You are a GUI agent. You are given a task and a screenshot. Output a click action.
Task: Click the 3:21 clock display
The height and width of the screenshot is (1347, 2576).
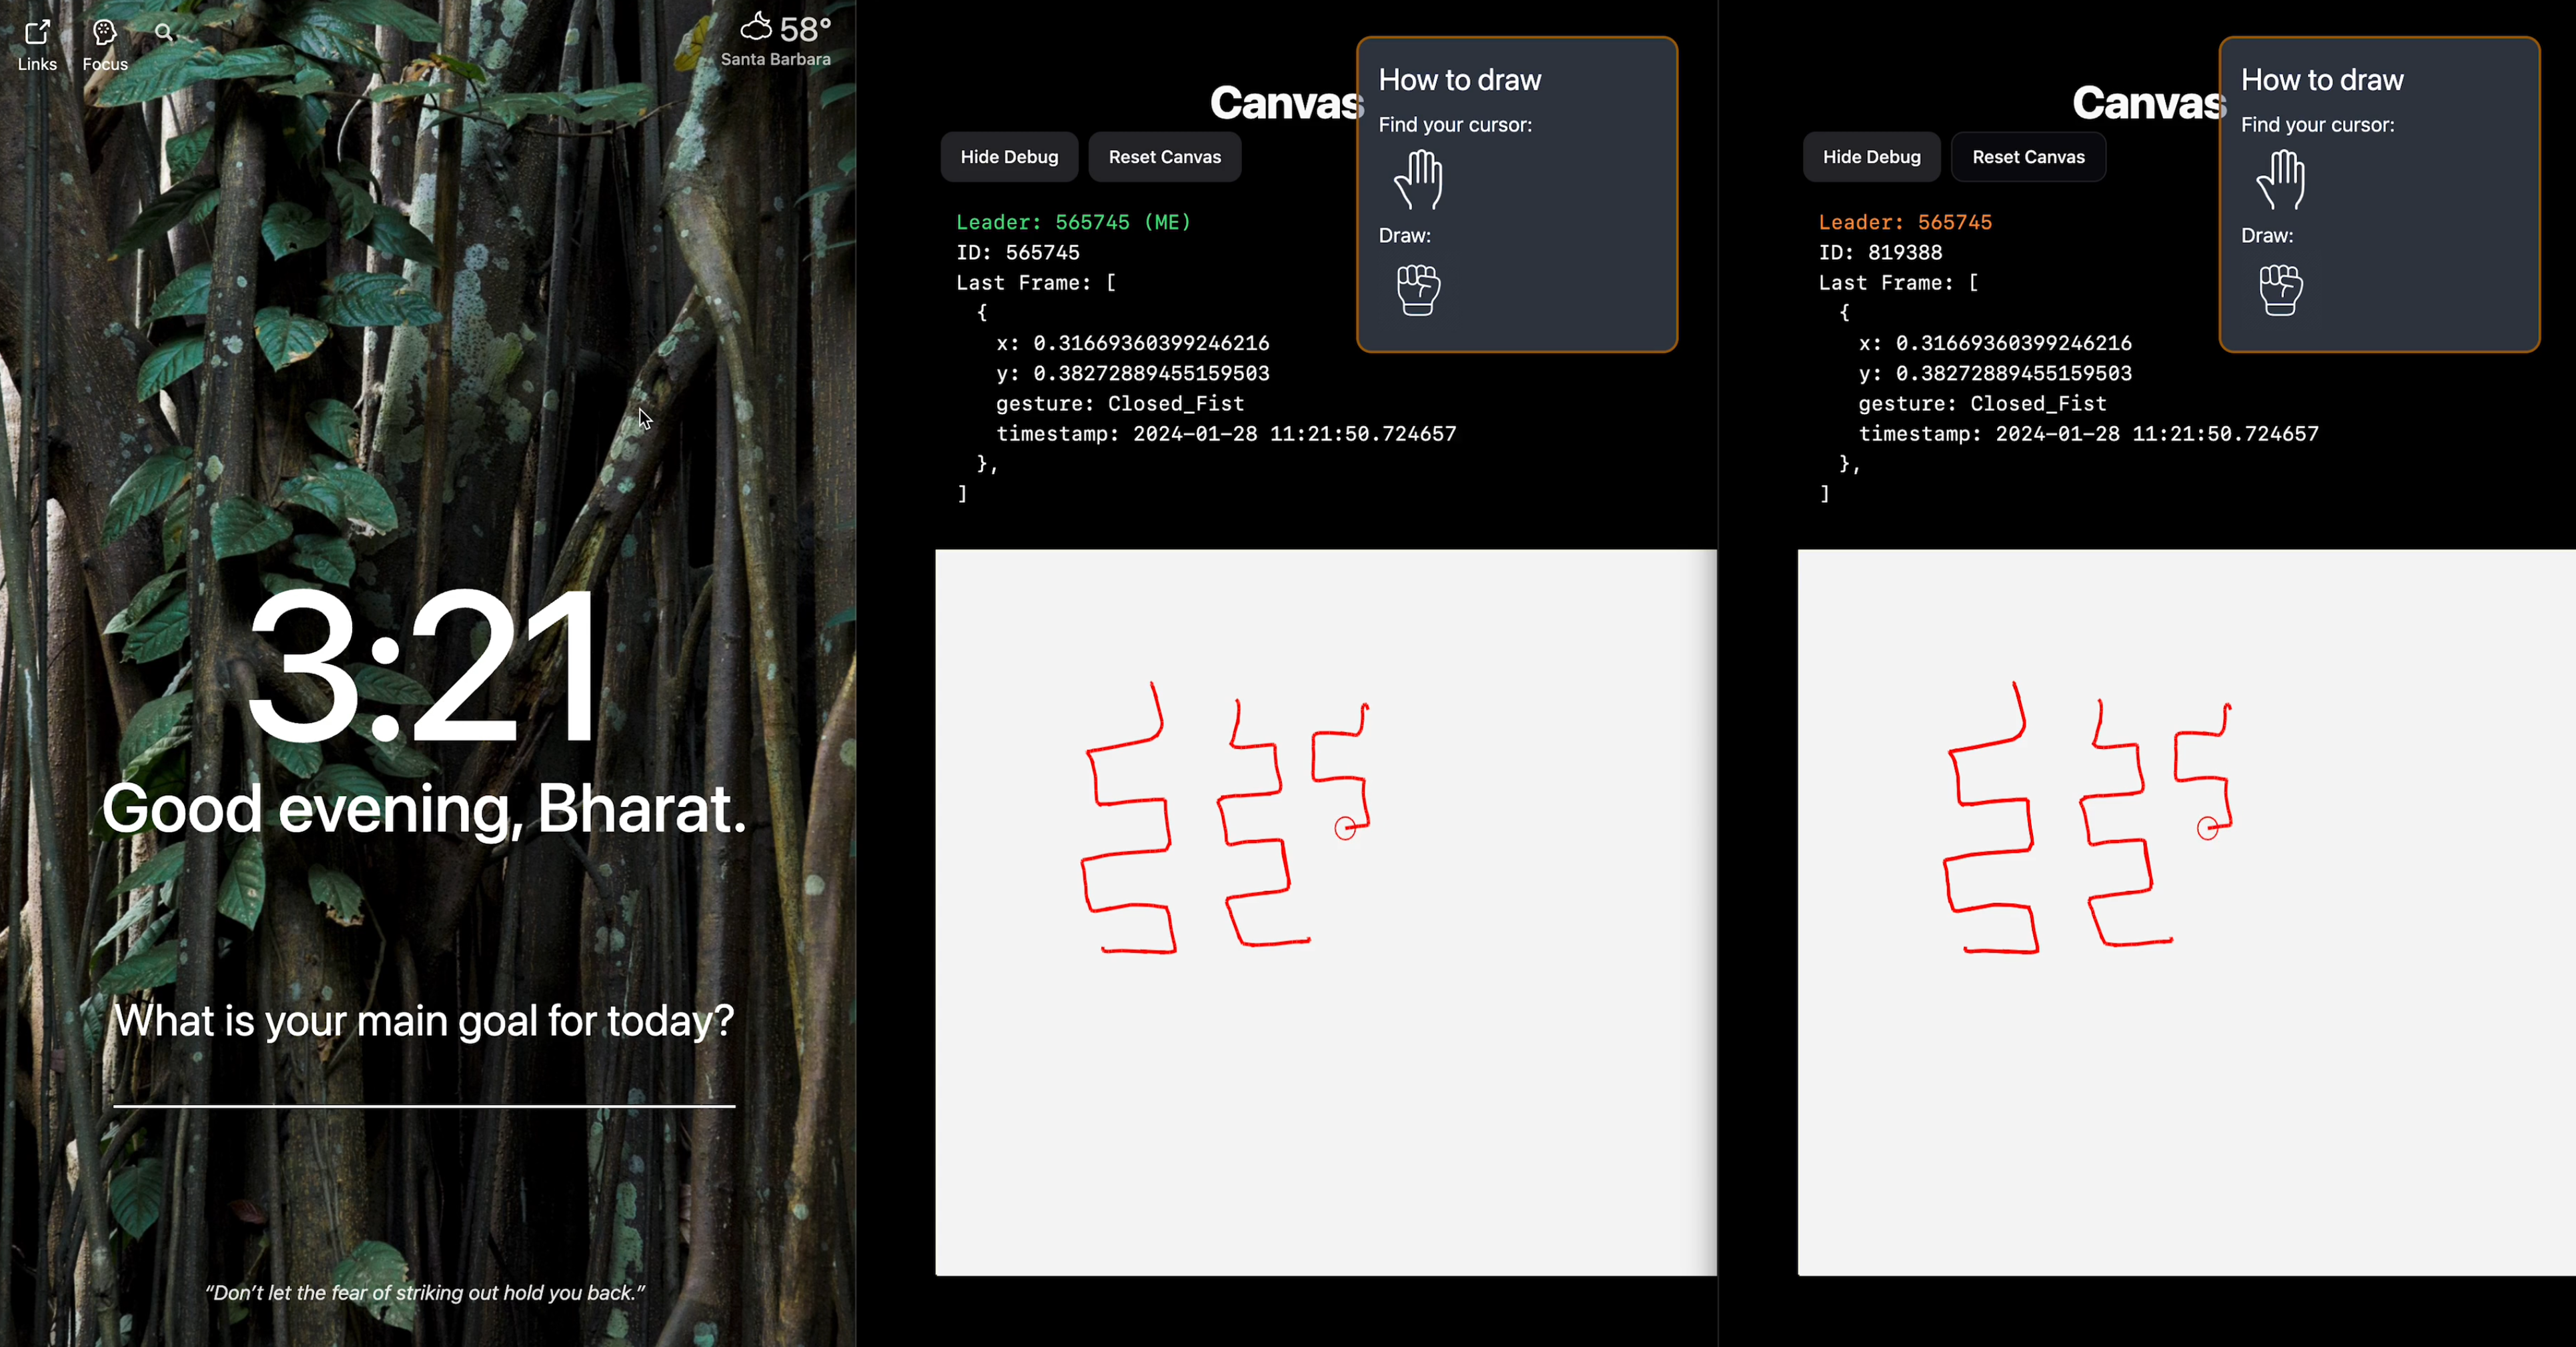(424, 665)
